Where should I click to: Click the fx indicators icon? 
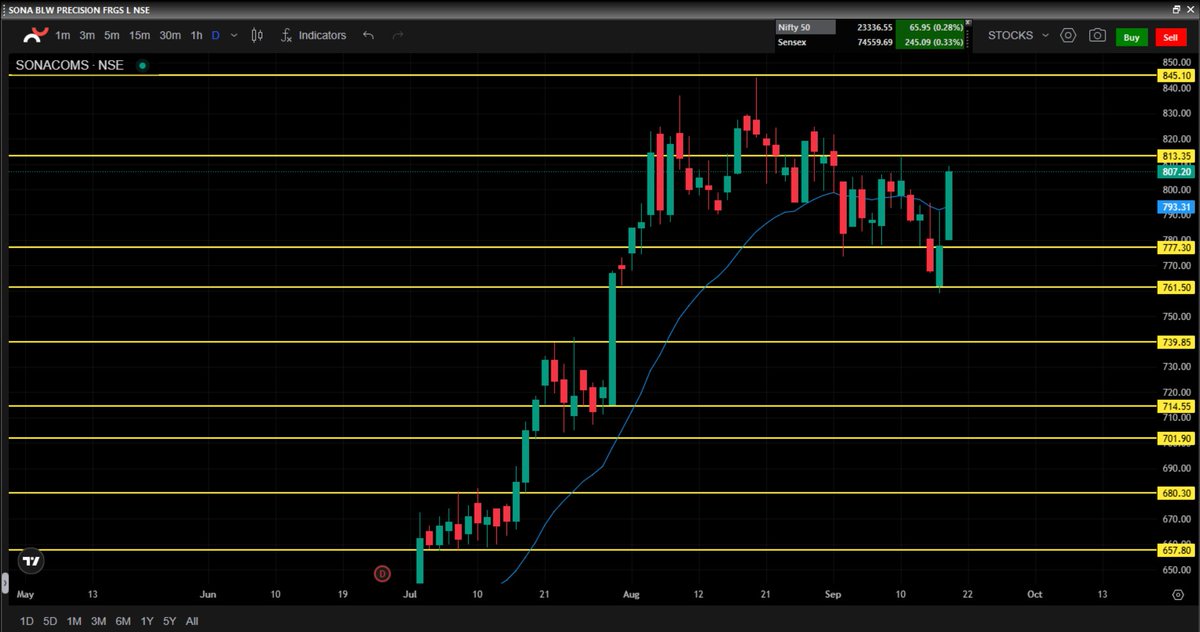click(285, 35)
